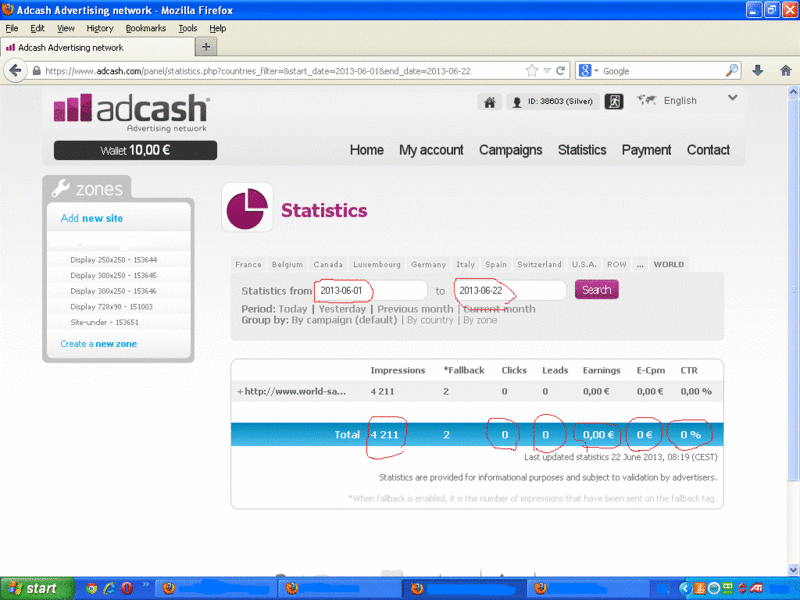The height and width of the screenshot is (600, 800).
Task: Click the purple Search button
Action: click(596, 290)
